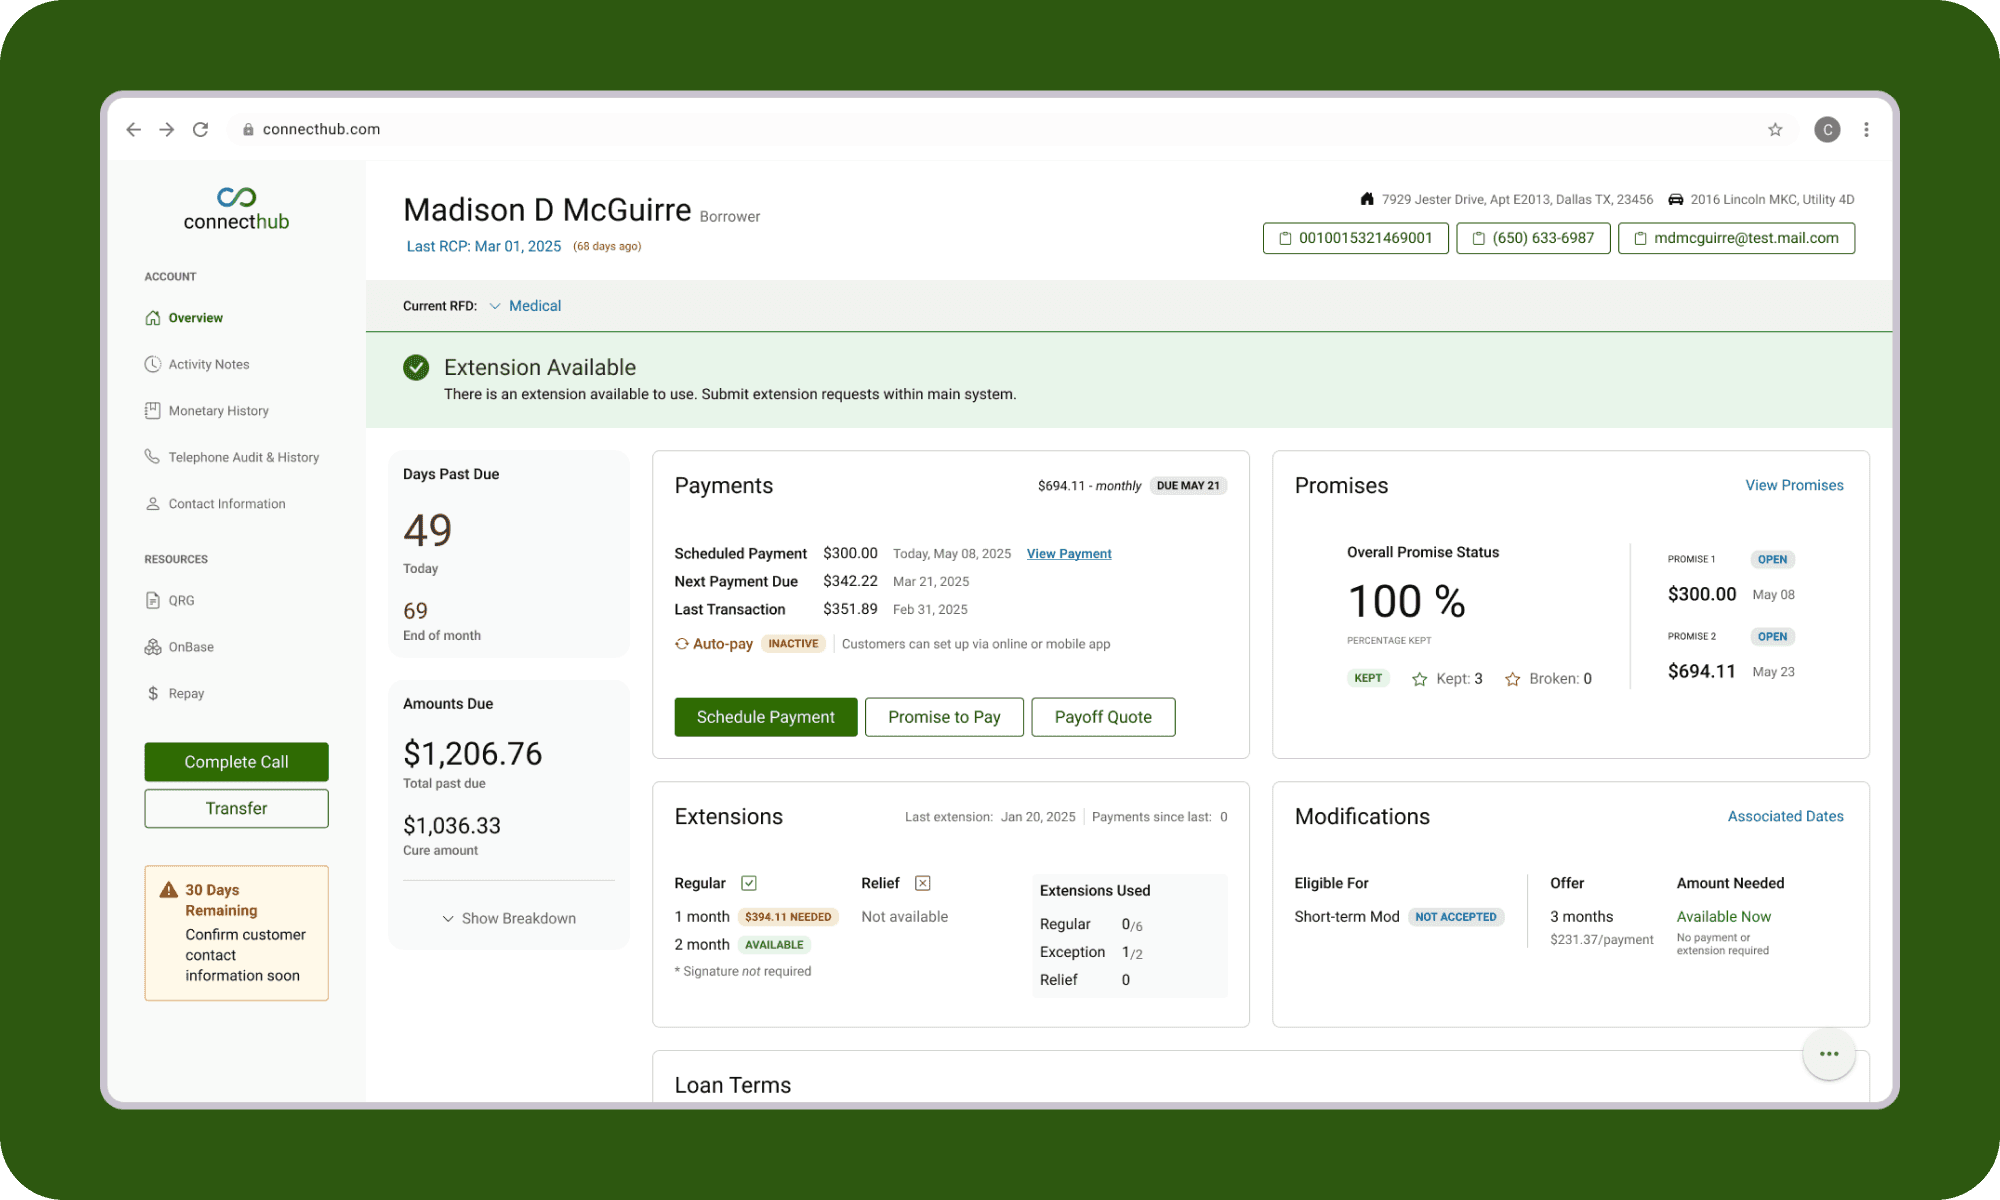Click the Relief extension unavailable checkbox
Image resolution: width=2000 pixels, height=1200 pixels.
922,883
